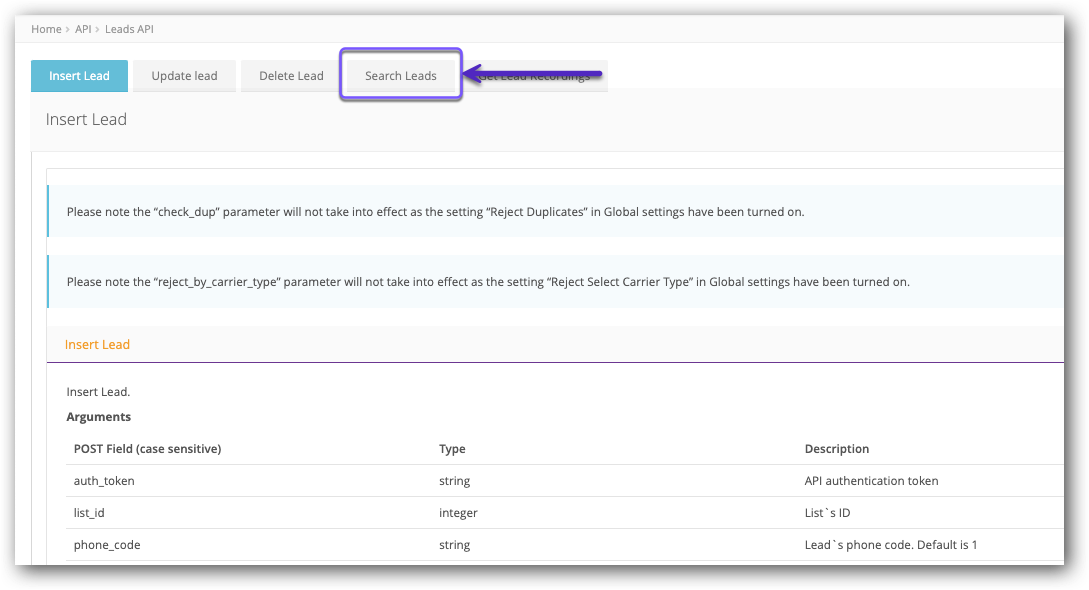Activate the Insert Lead tab
Viewport: 1089px width, 590px height.
click(79, 75)
